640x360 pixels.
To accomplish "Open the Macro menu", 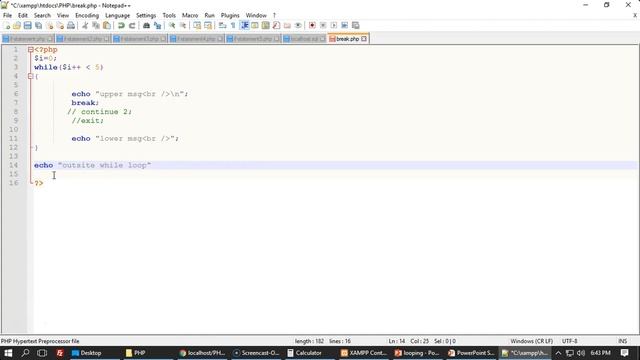I will pyautogui.click(x=190, y=15).
